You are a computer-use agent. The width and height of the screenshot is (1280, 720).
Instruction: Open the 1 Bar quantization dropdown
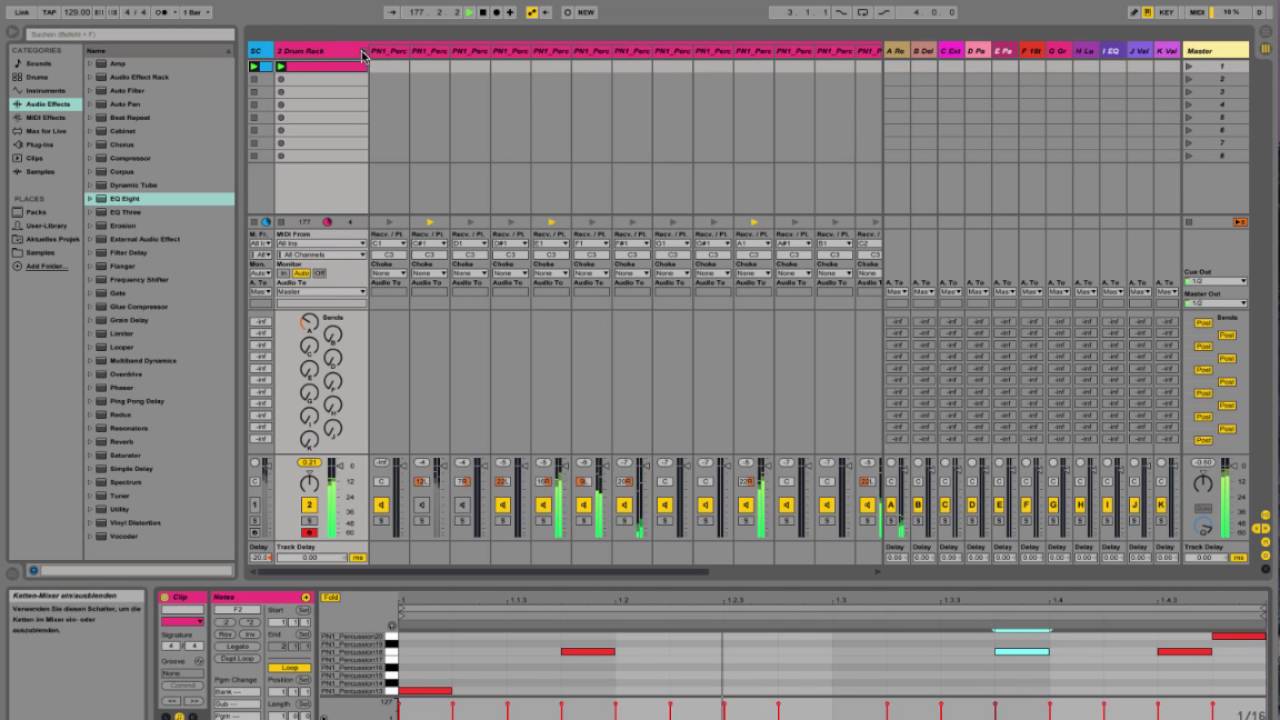tap(197, 12)
